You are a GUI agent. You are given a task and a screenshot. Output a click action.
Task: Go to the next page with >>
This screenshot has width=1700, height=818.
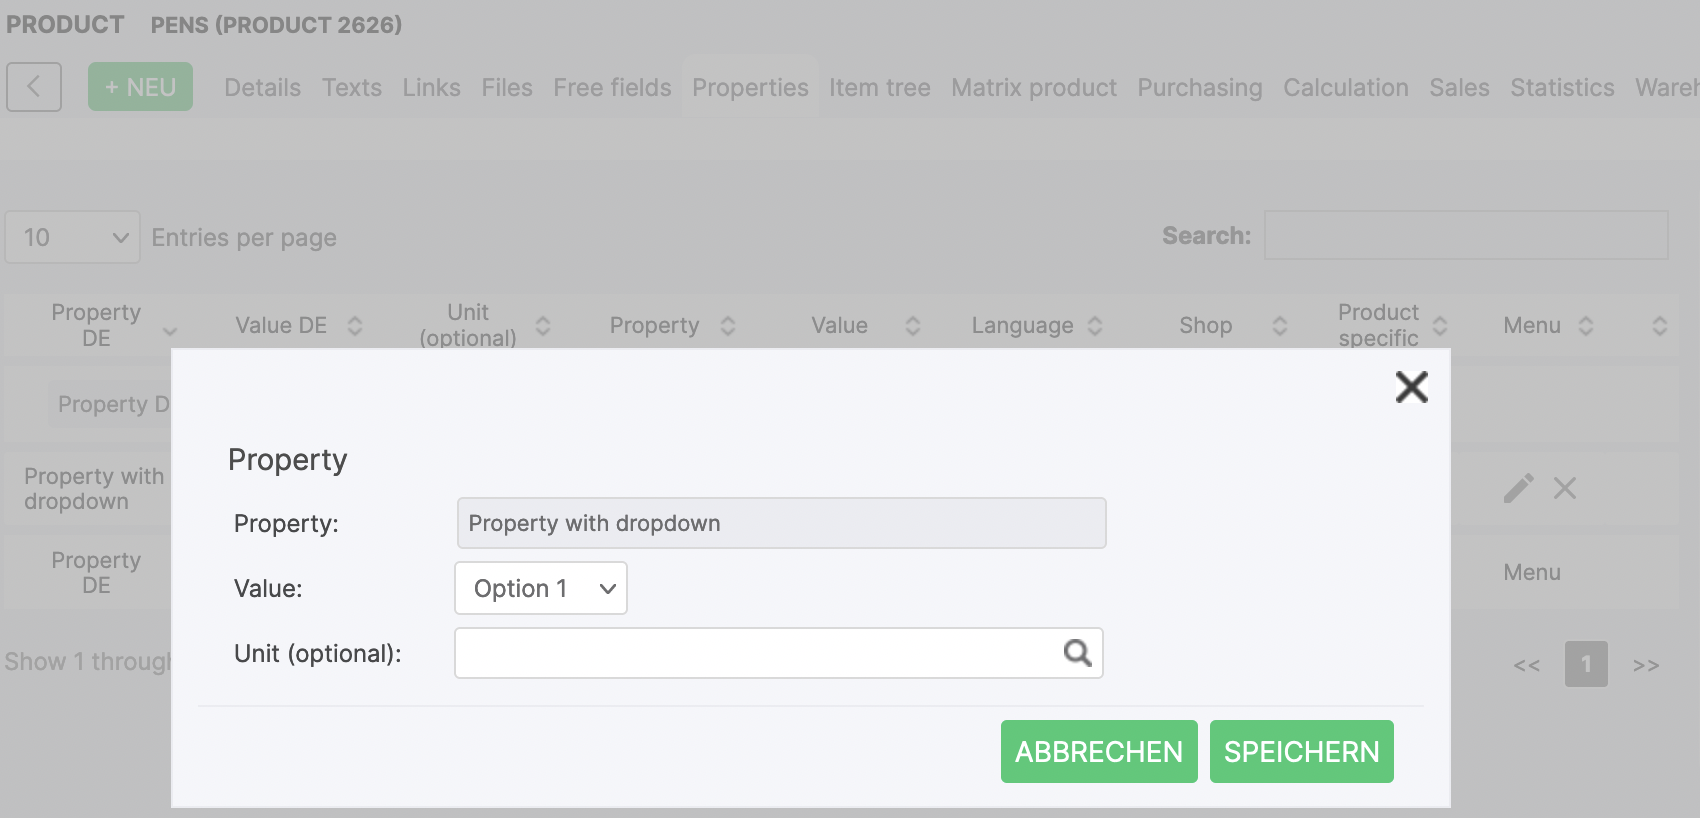pos(1645,665)
